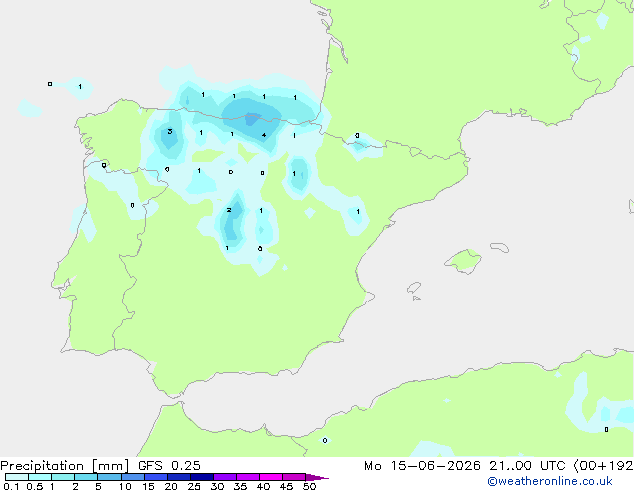This screenshot has height=490, width=634.
Task: Pick the 5–10 mm legend color swatch
Action: click(x=109, y=477)
